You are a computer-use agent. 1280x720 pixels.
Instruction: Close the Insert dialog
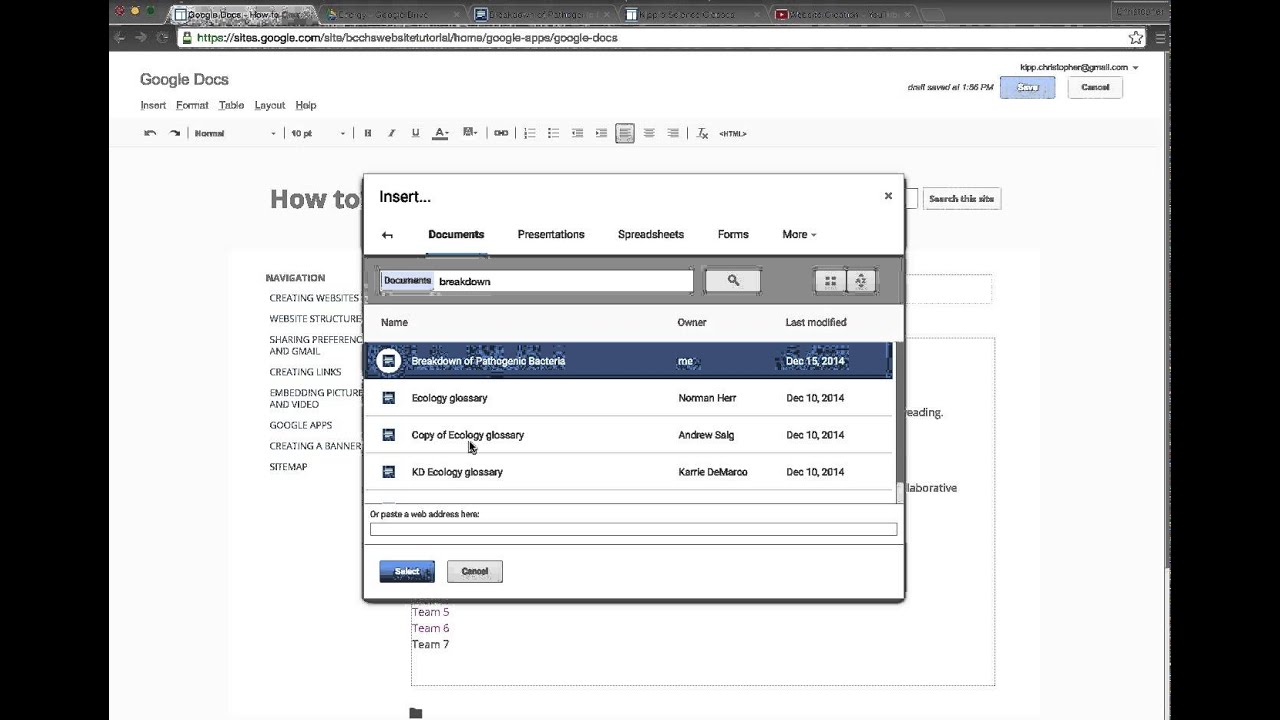[888, 196]
